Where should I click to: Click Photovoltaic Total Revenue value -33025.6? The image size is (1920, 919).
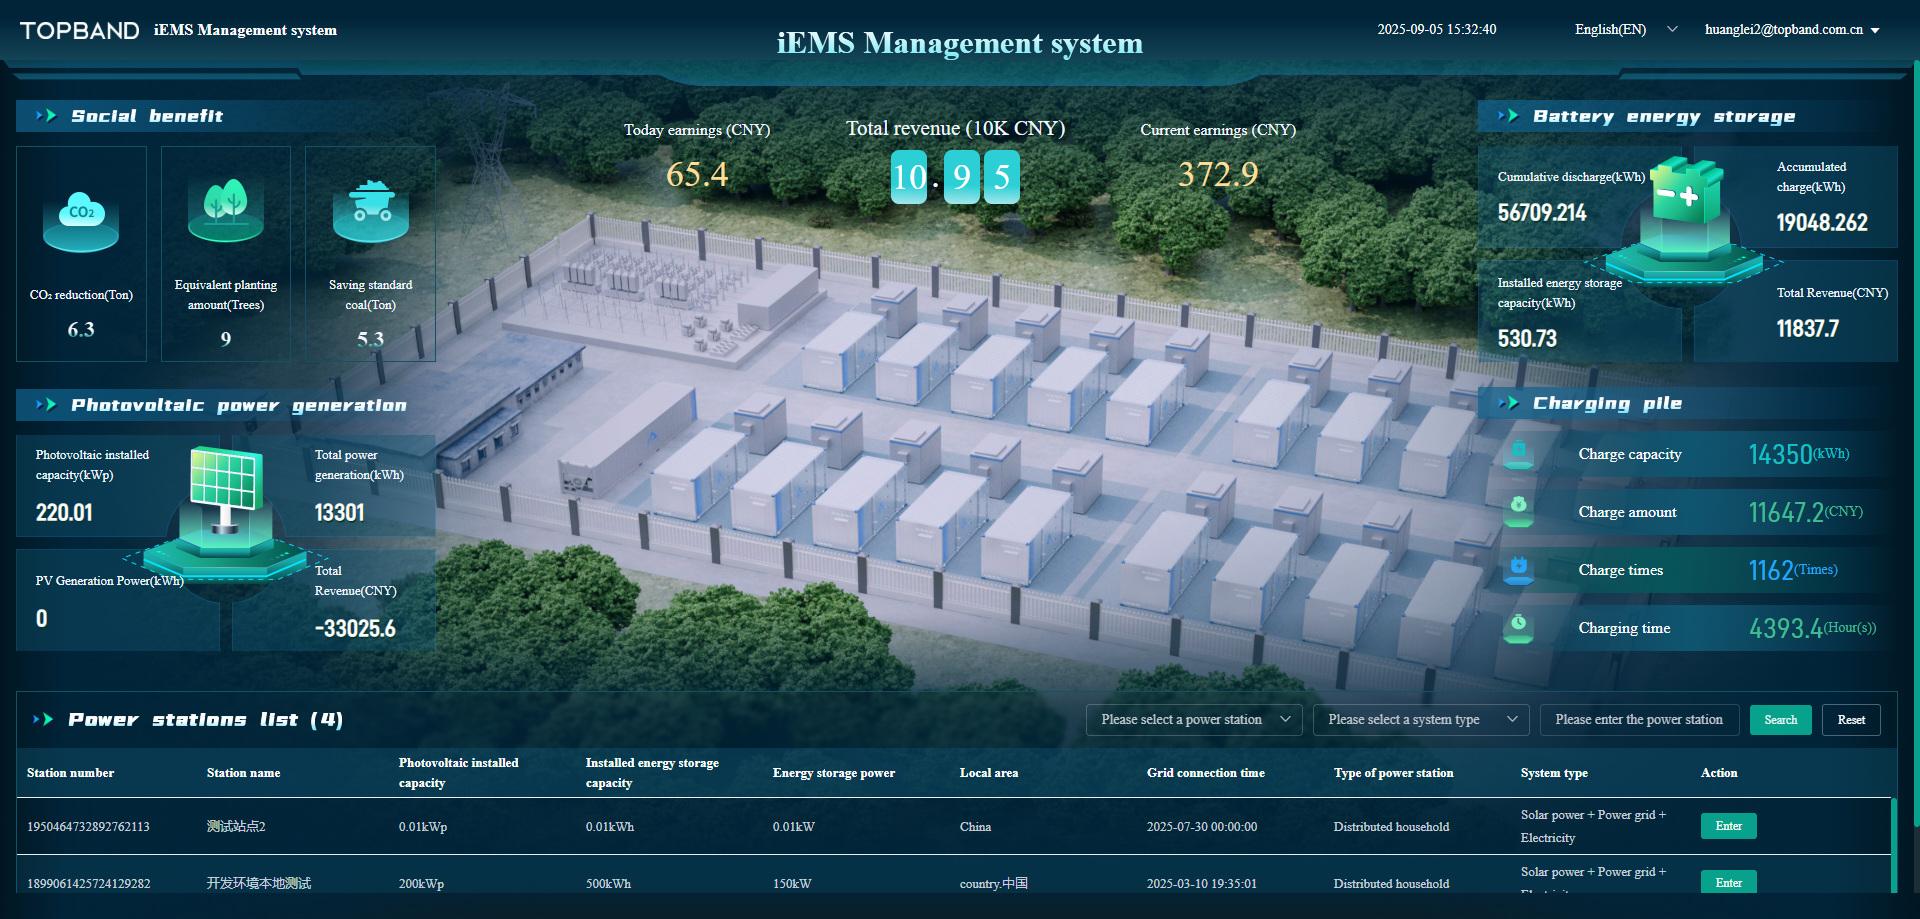(355, 629)
